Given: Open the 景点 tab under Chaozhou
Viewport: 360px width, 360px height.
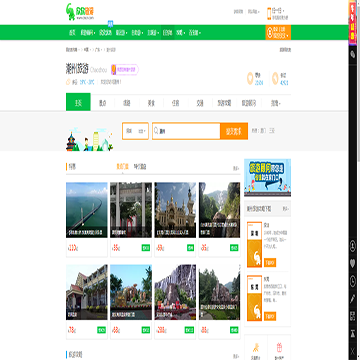Looking at the screenshot, I should (103, 104).
